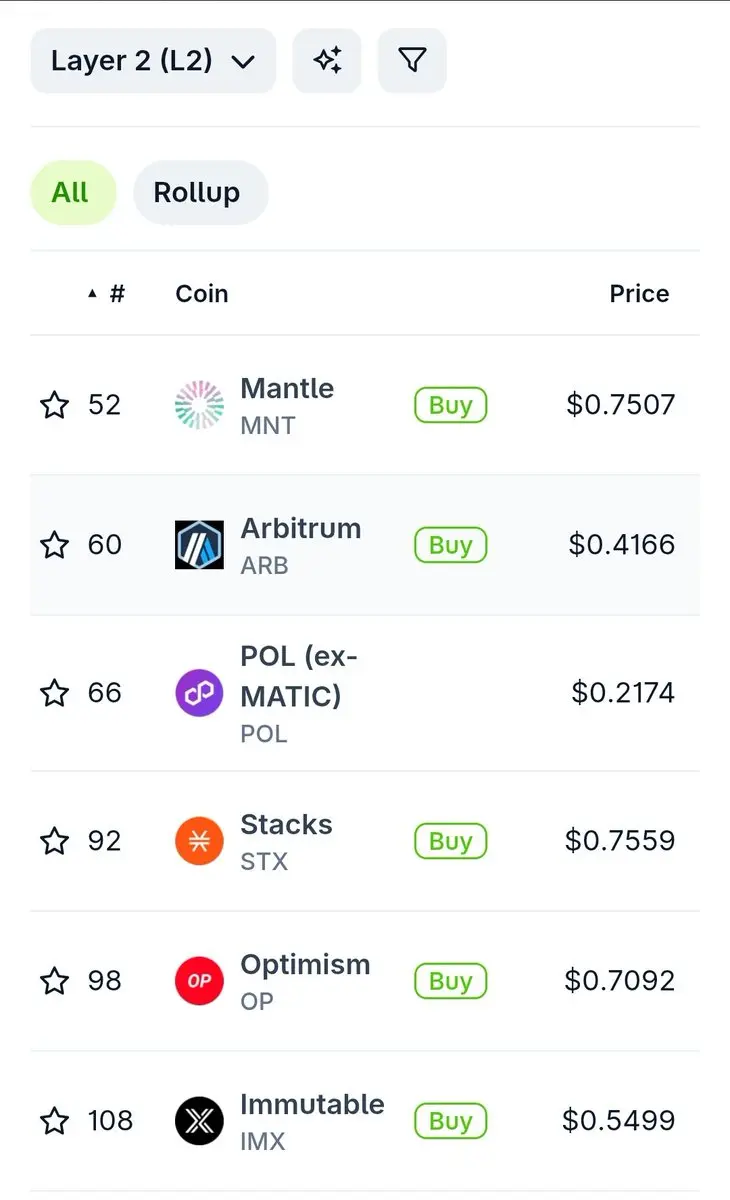The image size is (730, 1200).
Task: Click the Coin column header
Action: point(202,294)
